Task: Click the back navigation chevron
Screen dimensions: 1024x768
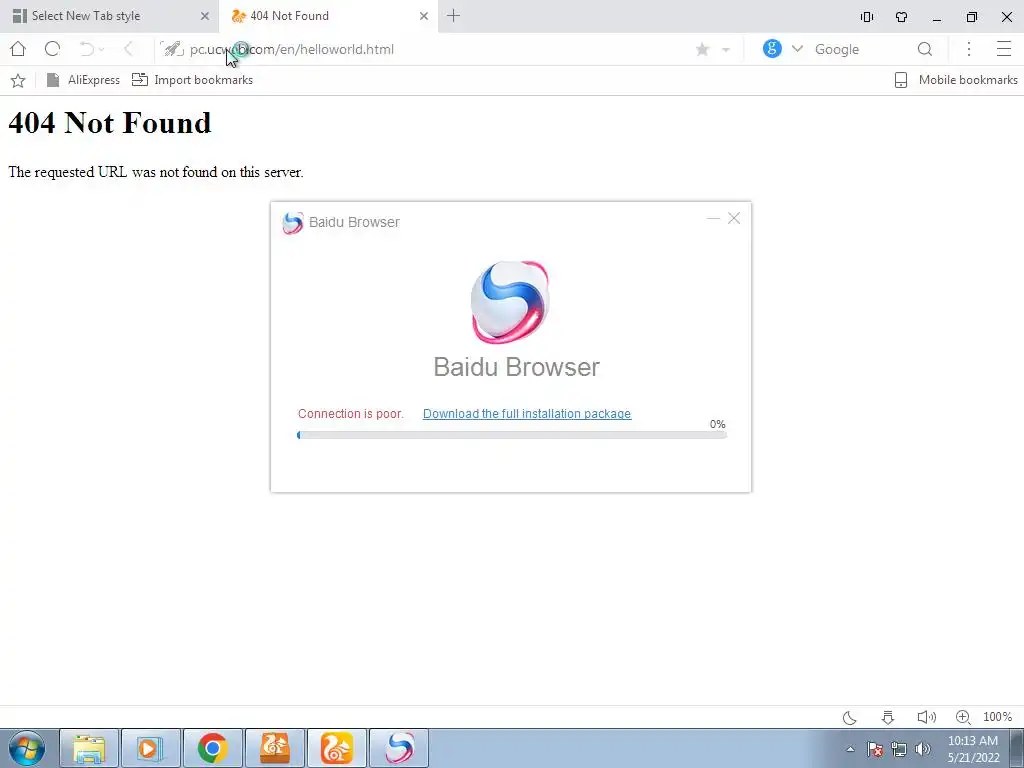Action: (x=129, y=49)
